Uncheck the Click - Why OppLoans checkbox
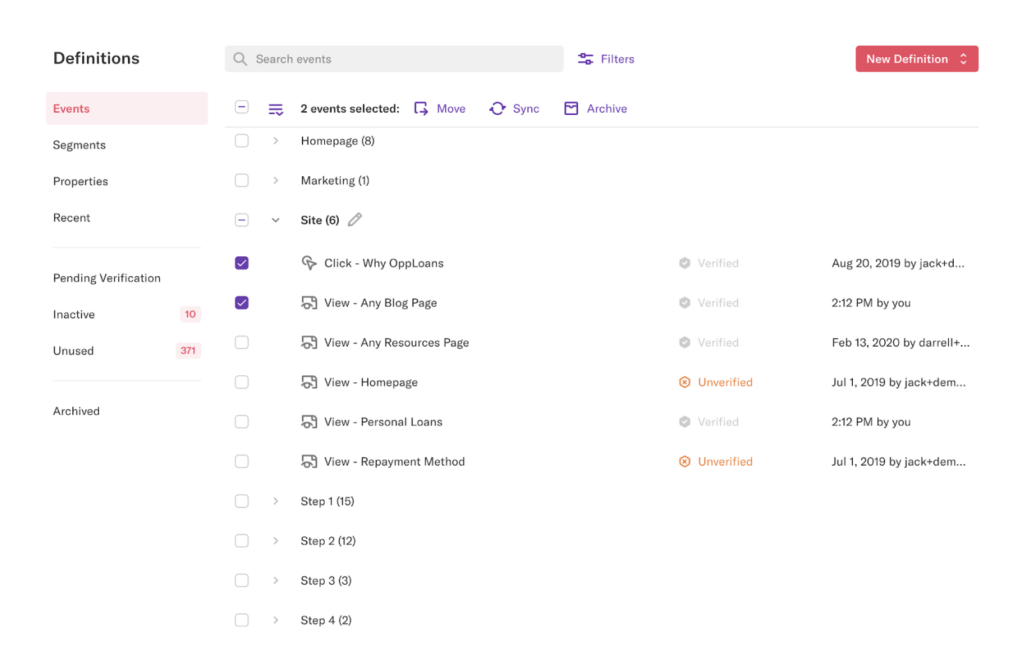Screen dimensions: 1024x671 coord(242,263)
